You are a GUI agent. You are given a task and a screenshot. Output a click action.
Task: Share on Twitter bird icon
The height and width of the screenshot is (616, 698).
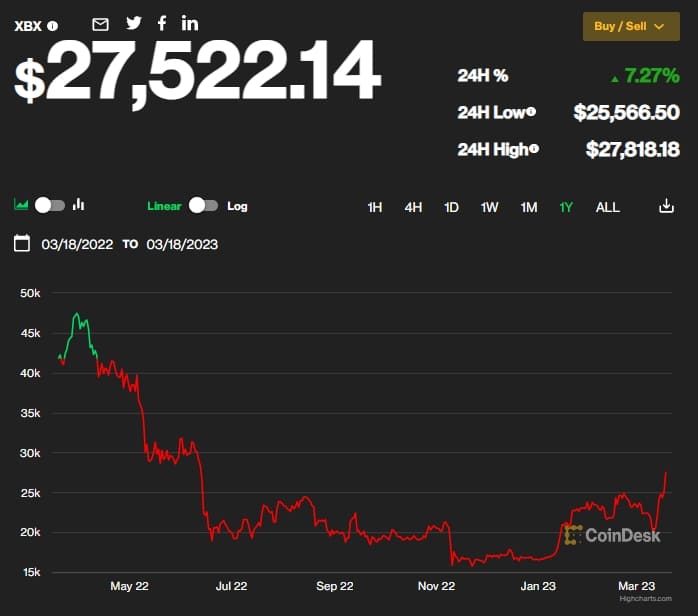click(134, 23)
